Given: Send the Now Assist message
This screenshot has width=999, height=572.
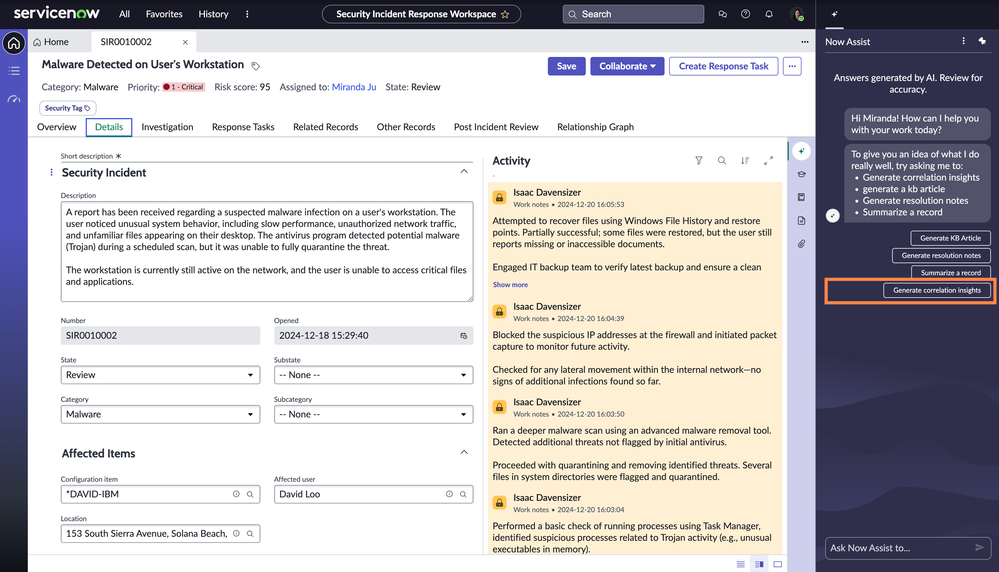Looking at the screenshot, I should coord(979,547).
